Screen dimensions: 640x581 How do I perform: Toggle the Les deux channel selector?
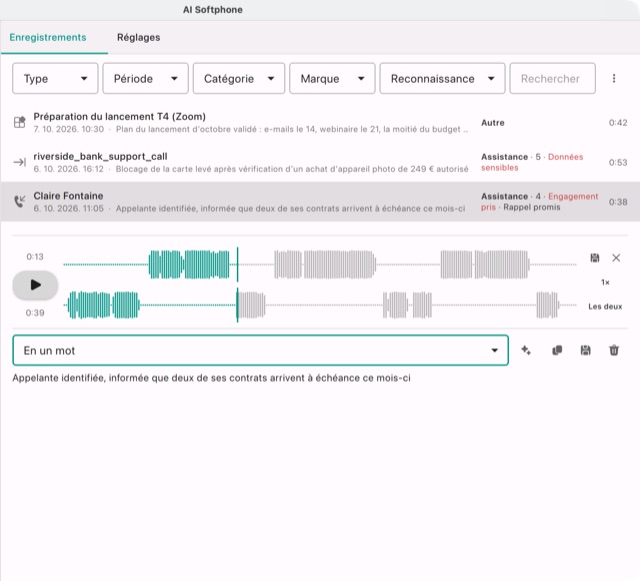(605, 306)
